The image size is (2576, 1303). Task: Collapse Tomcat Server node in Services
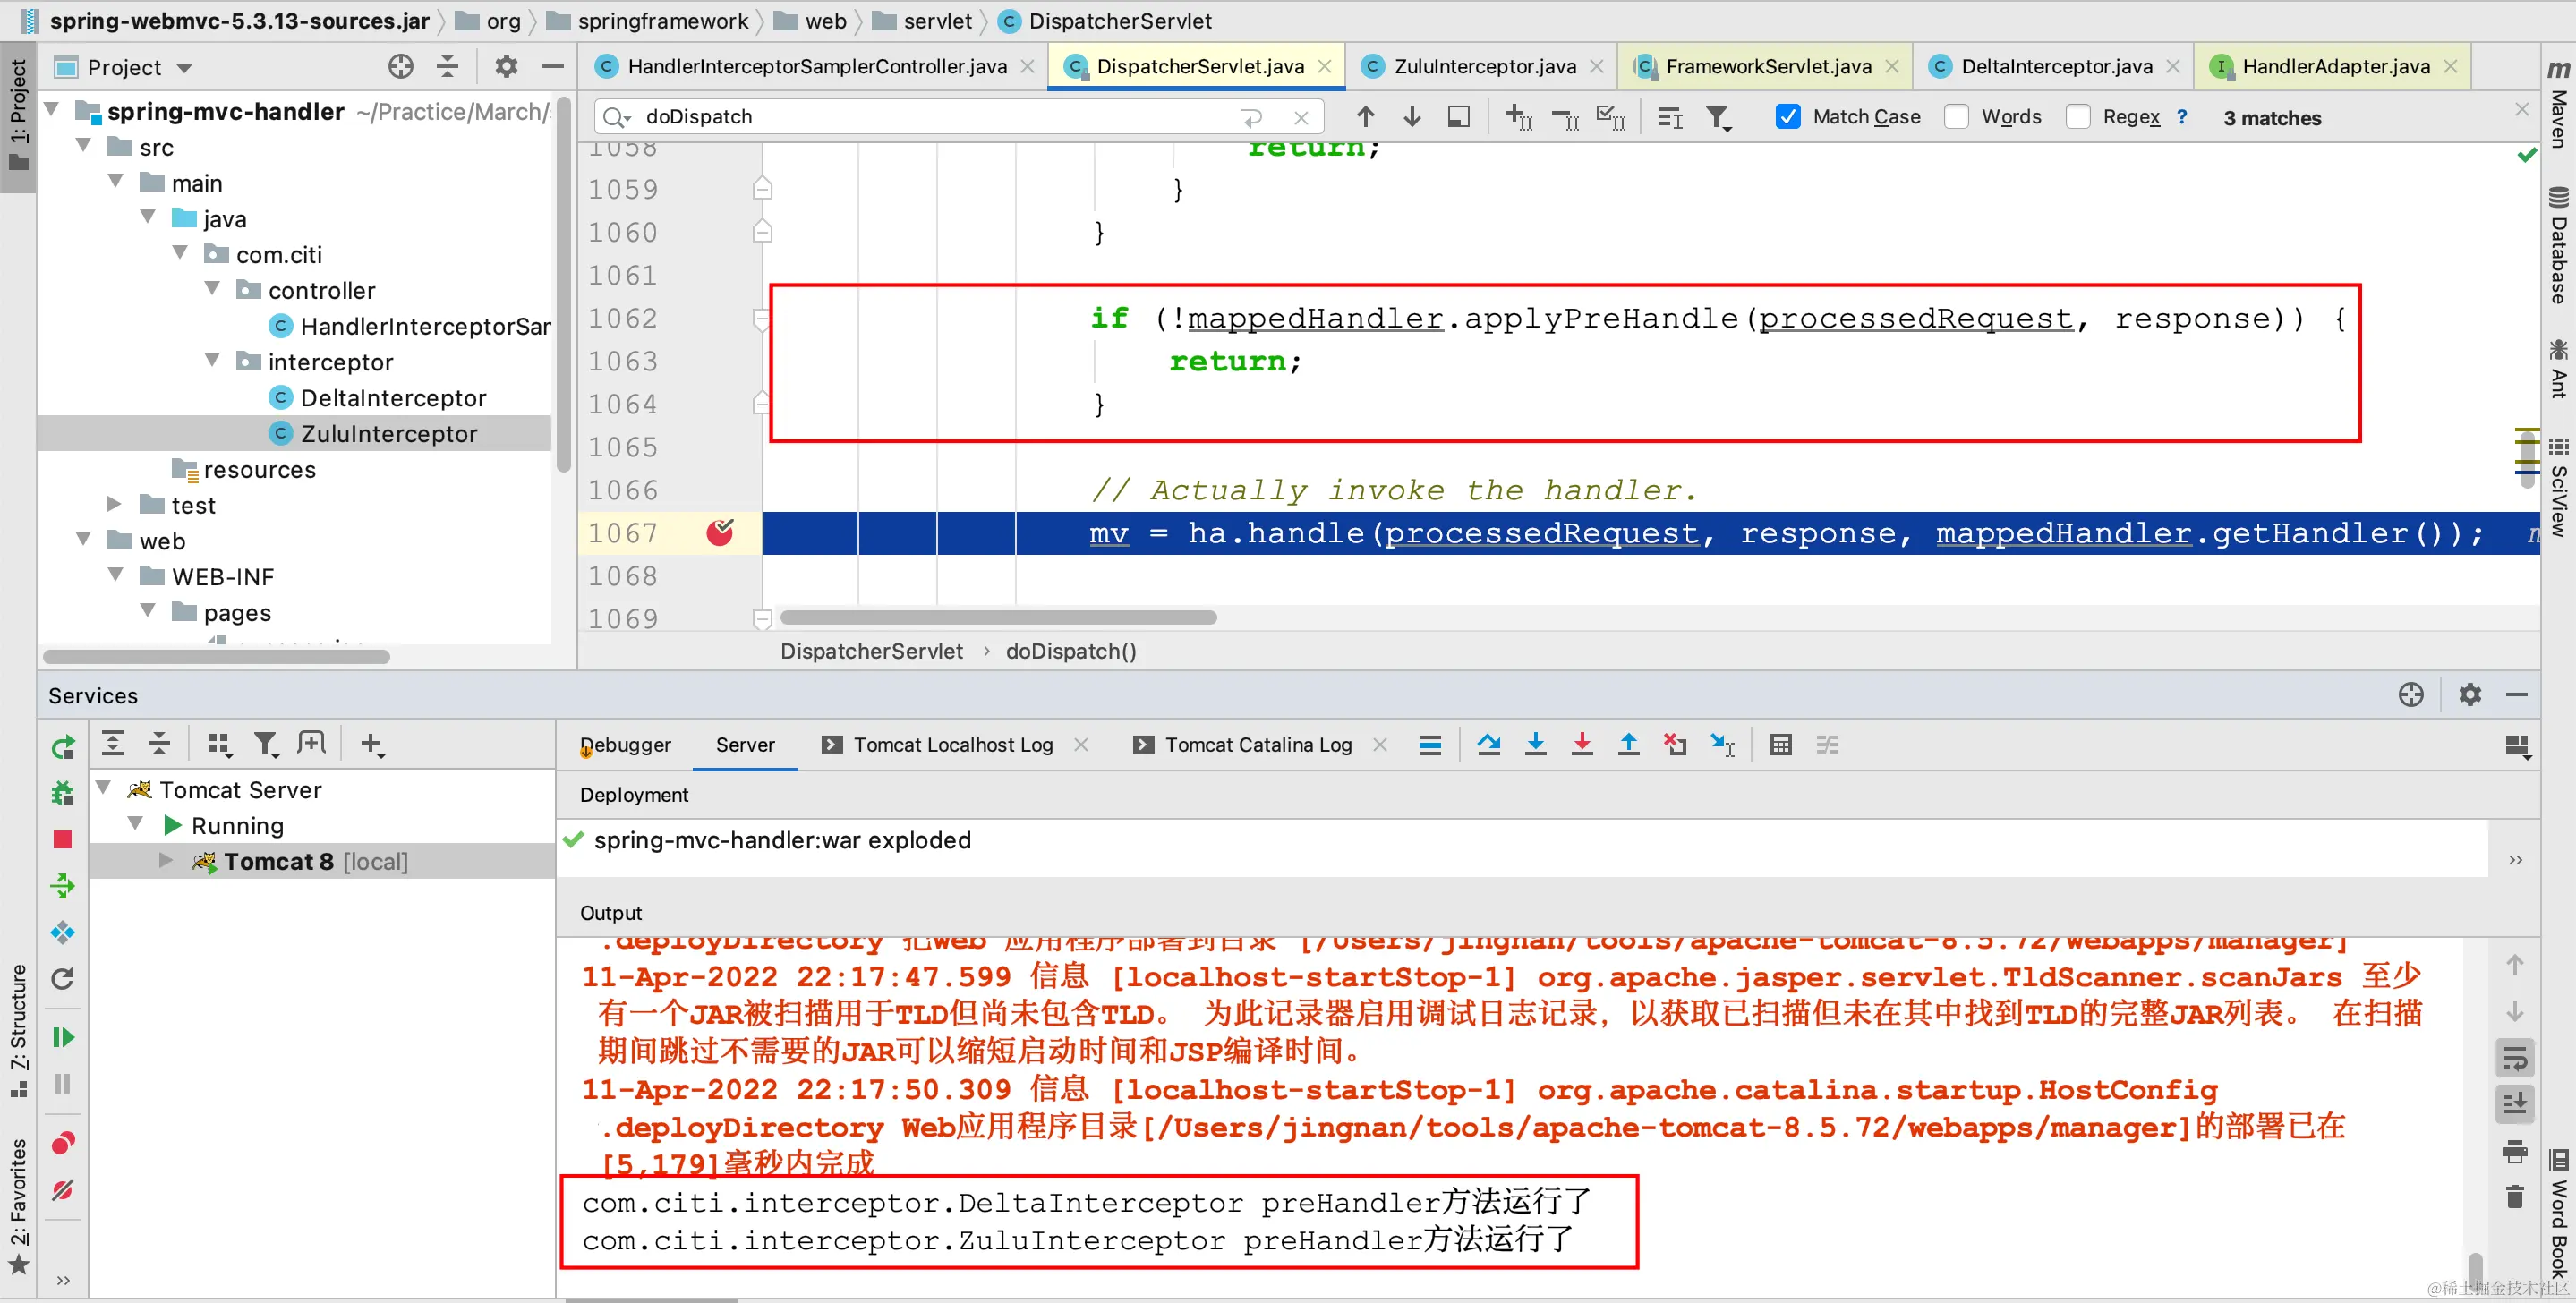coord(103,788)
